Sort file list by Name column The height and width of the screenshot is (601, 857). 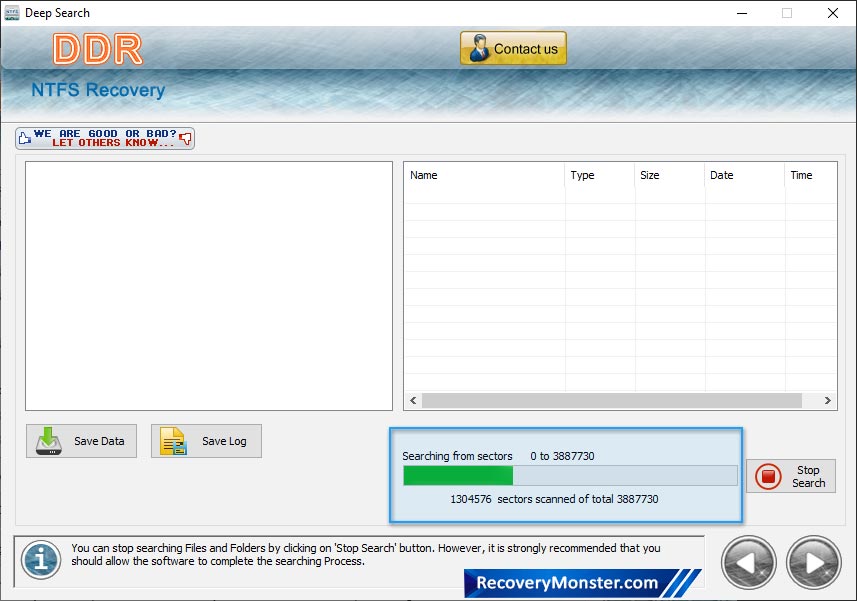point(485,175)
